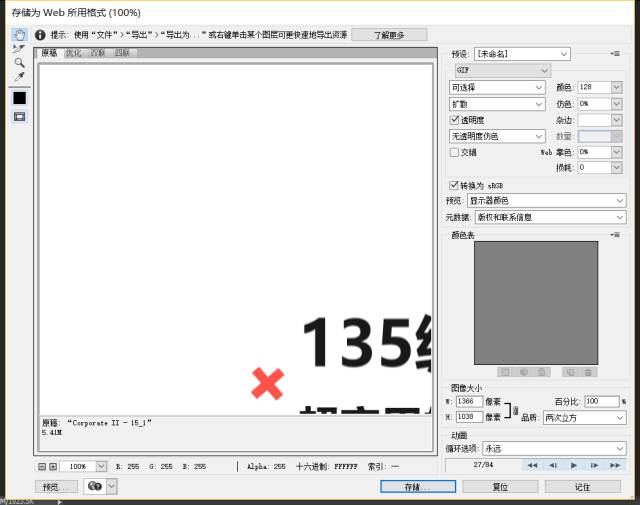Open the optimize panel flyout menu

(616, 53)
